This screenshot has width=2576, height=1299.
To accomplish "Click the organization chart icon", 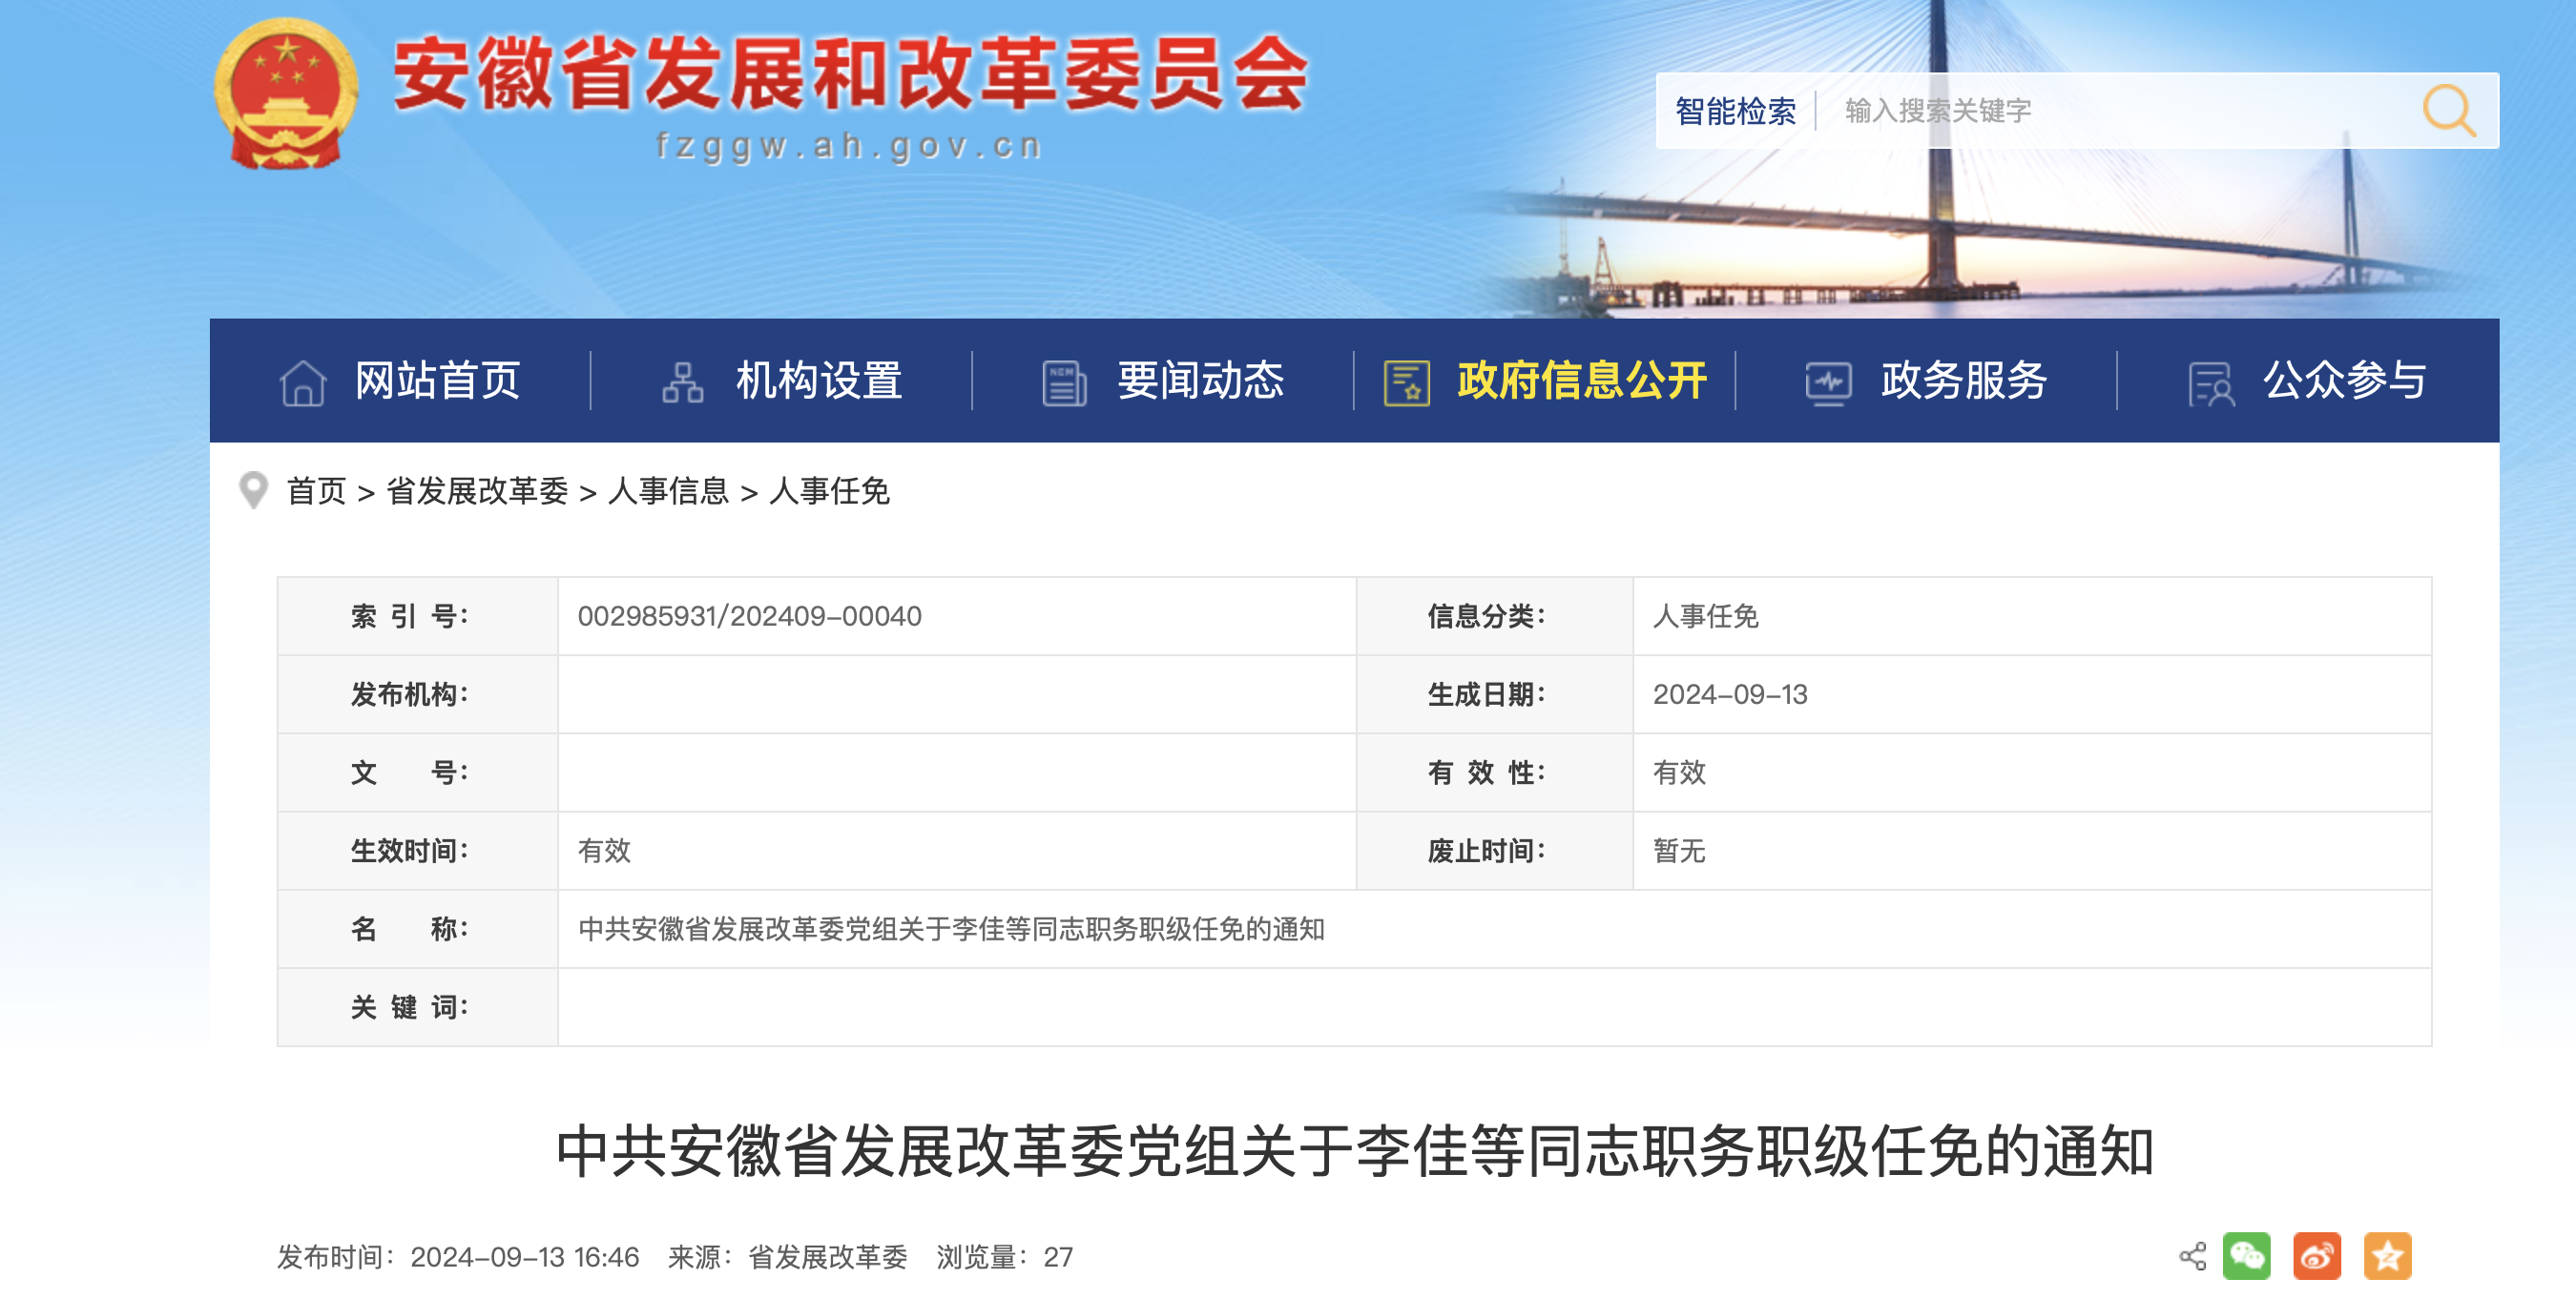I will (x=683, y=383).
